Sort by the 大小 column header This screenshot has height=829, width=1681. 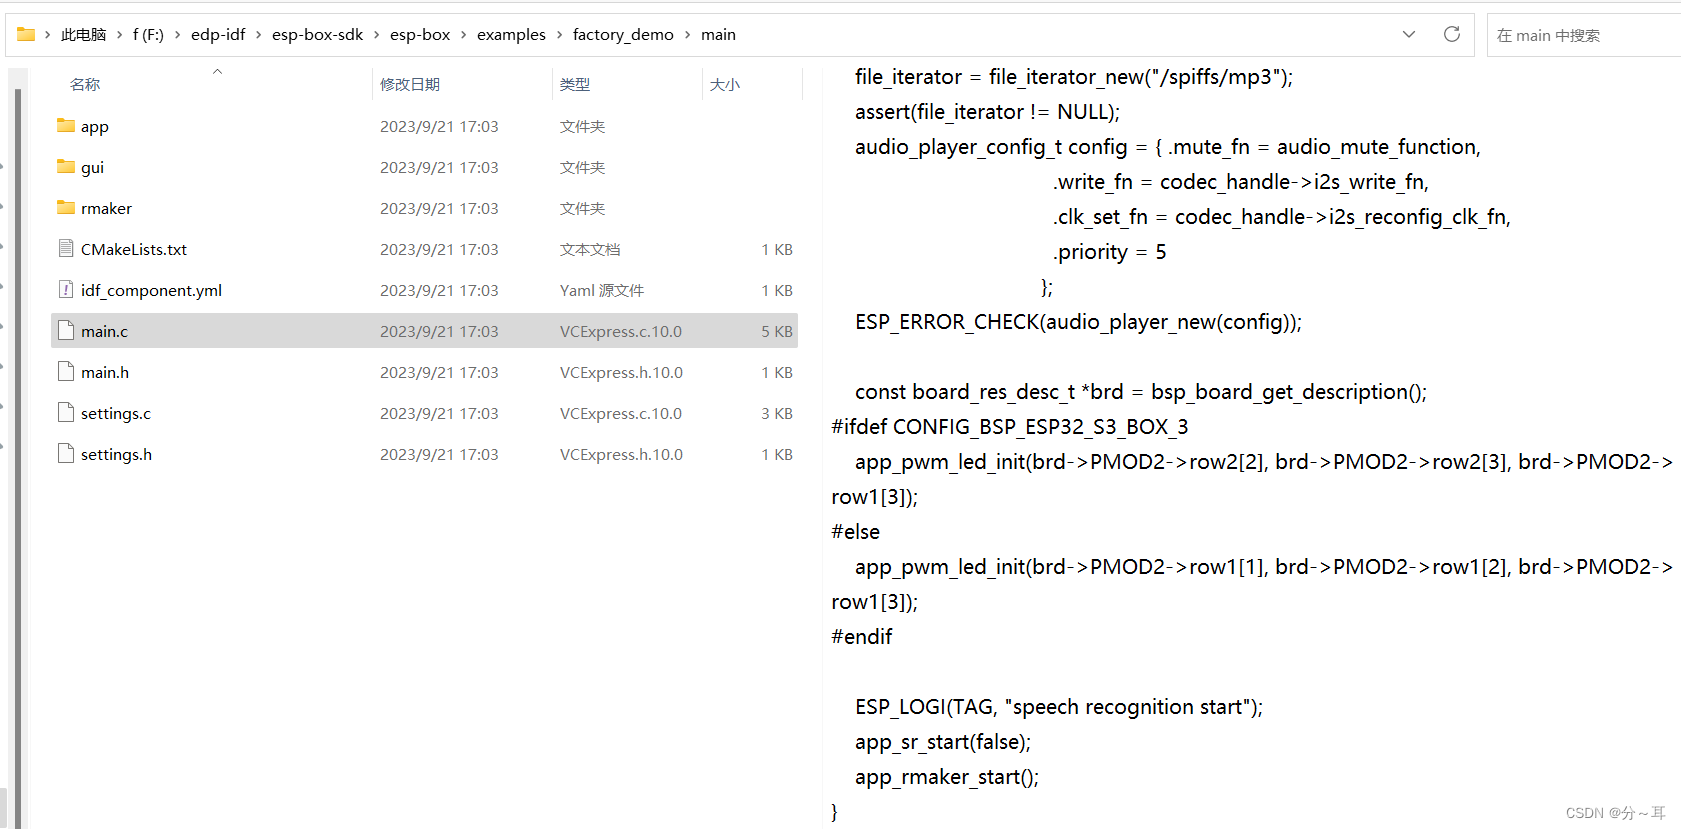point(725,85)
